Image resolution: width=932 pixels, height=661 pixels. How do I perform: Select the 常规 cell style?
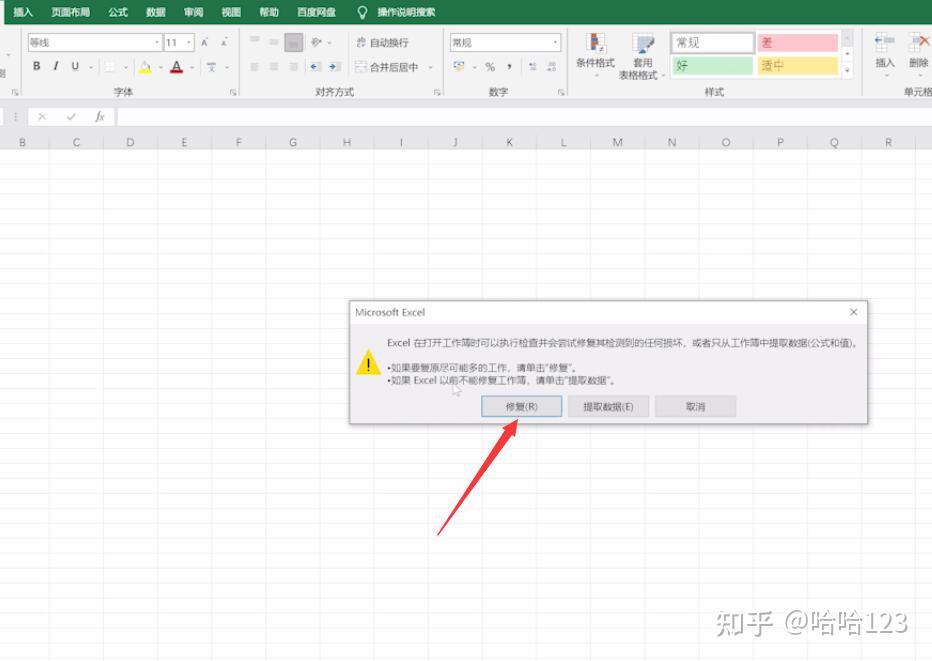(713, 42)
